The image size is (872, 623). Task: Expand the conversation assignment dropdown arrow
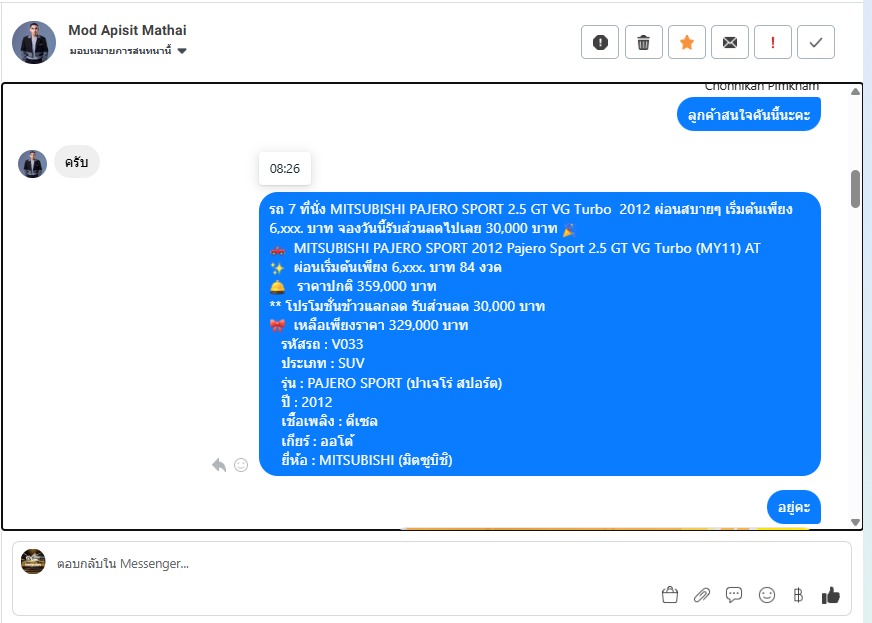(x=182, y=51)
